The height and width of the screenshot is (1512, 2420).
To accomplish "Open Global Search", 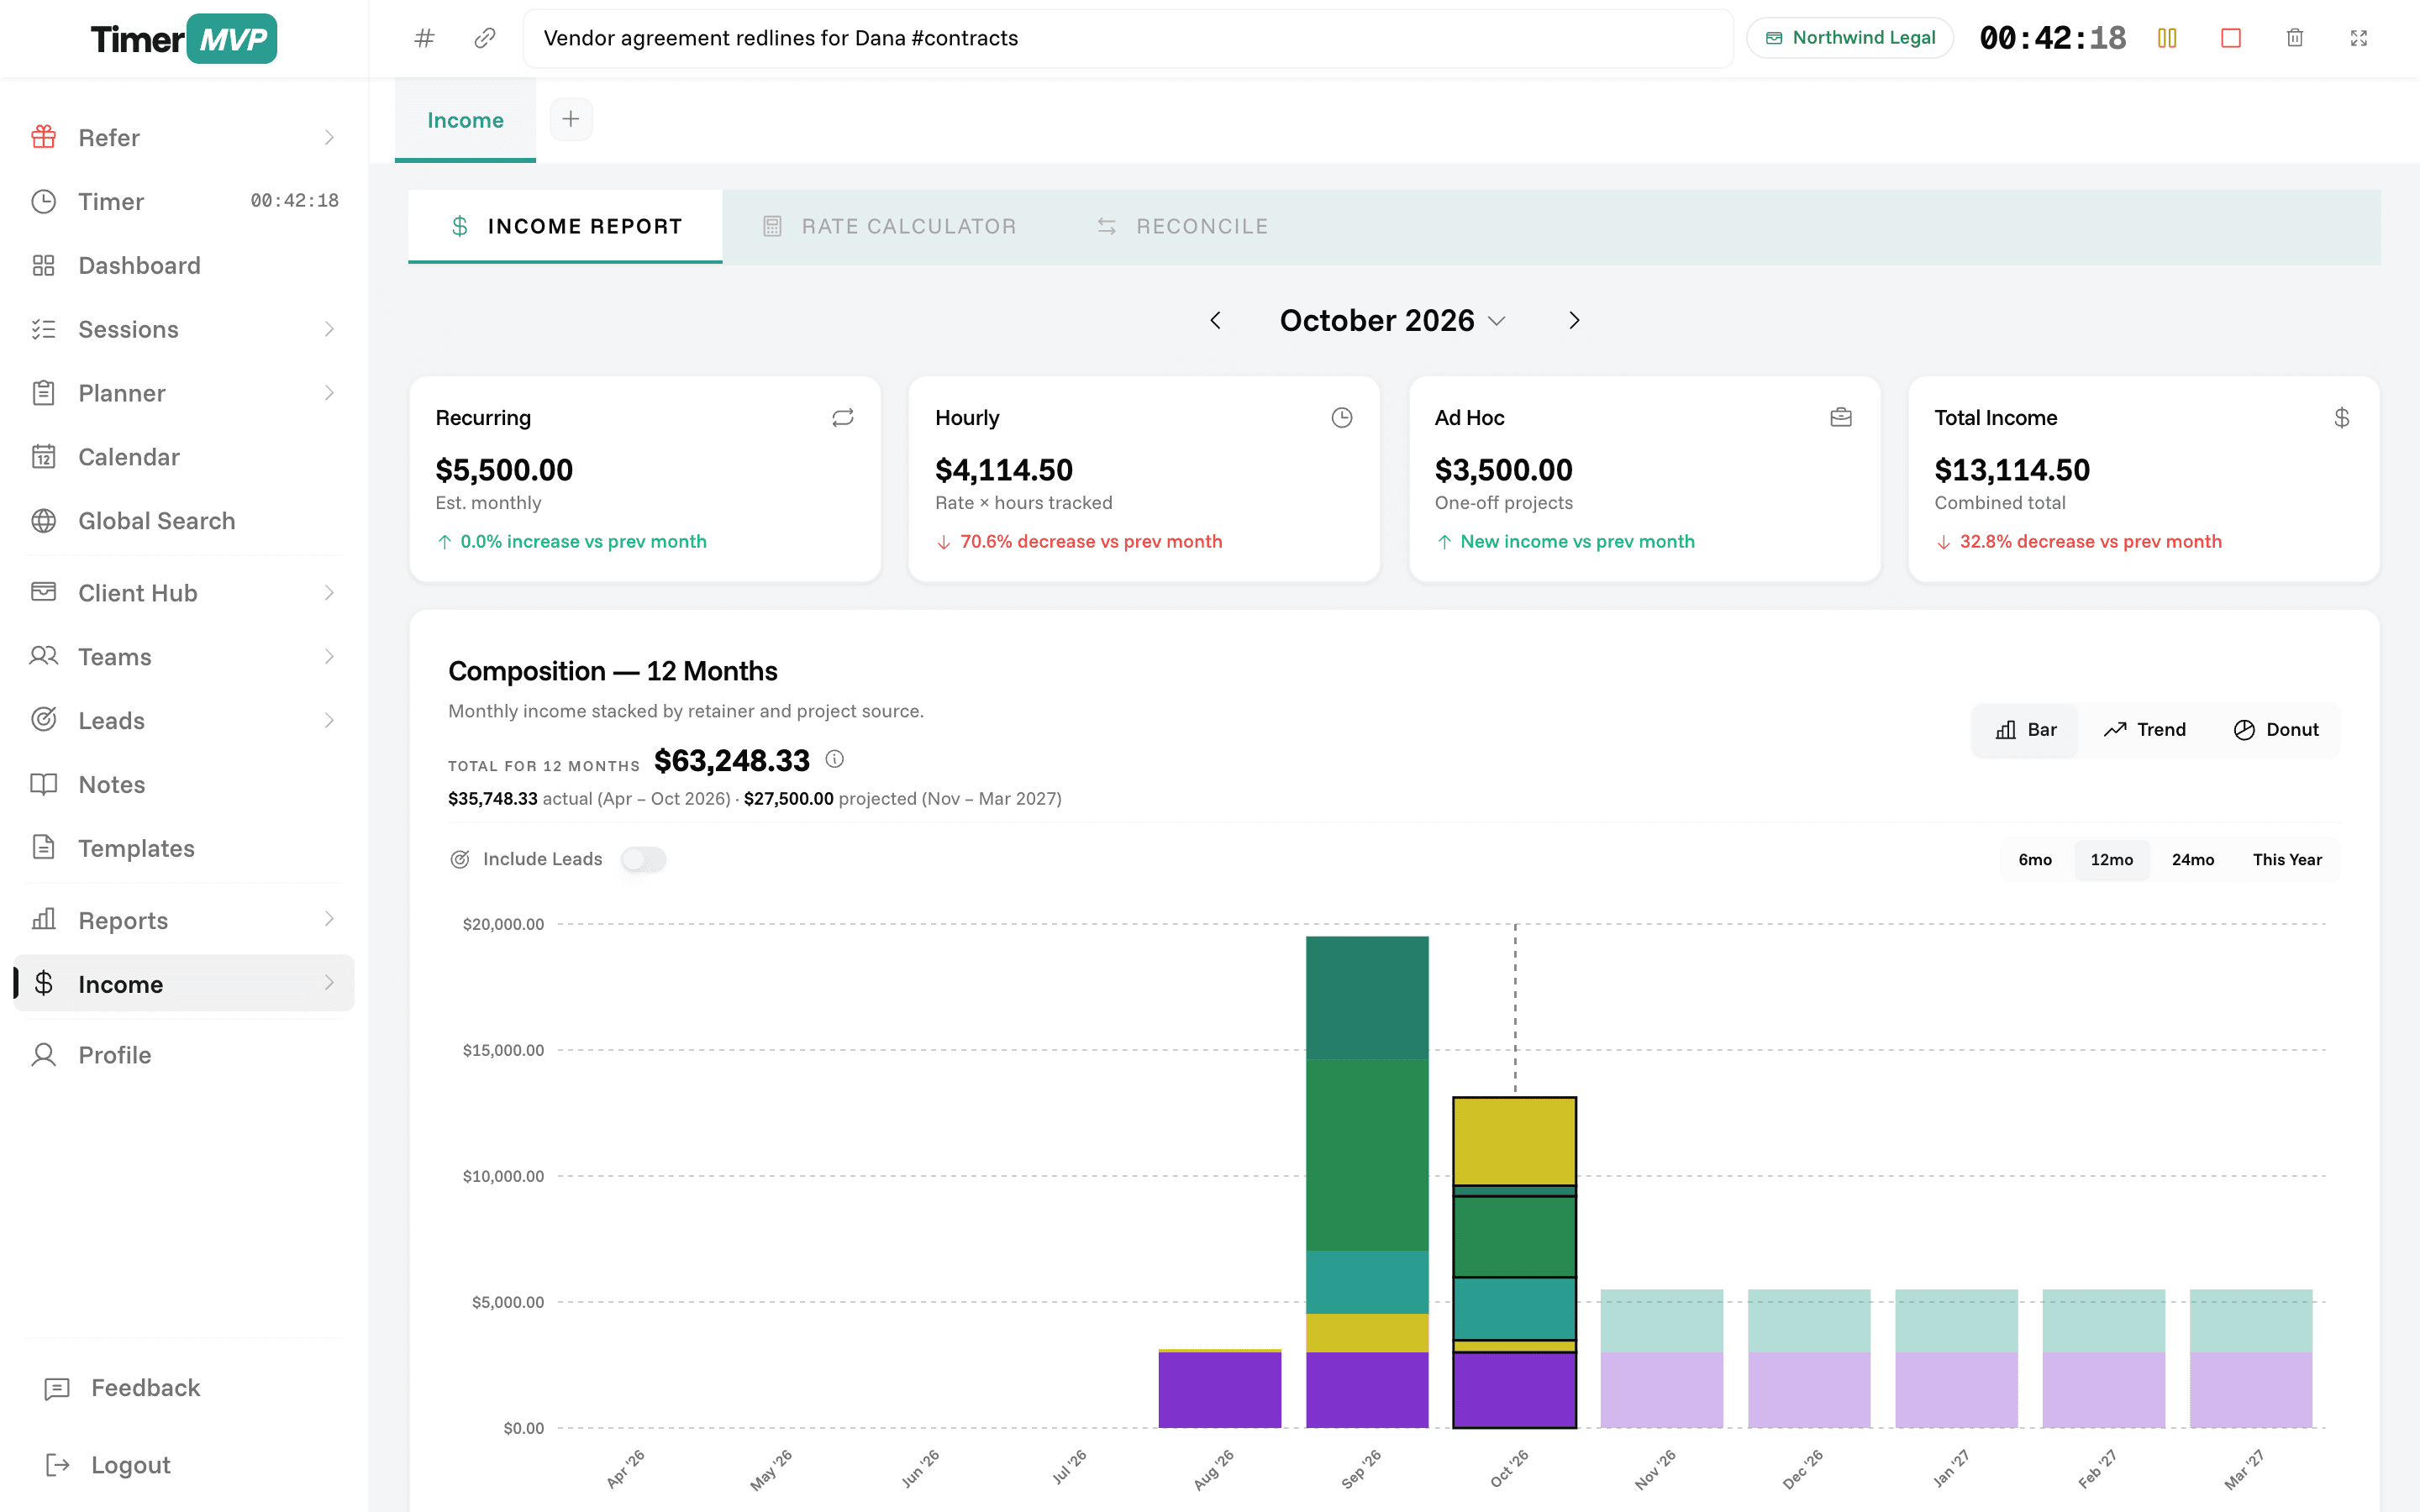I will coord(184,521).
